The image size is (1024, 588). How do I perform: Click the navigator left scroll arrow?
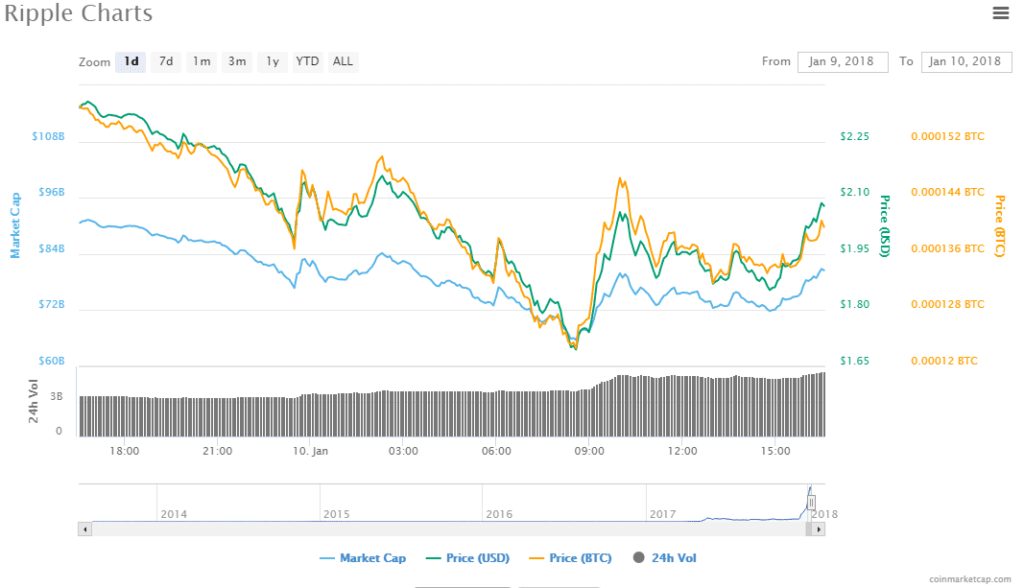[x=85, y=528]
